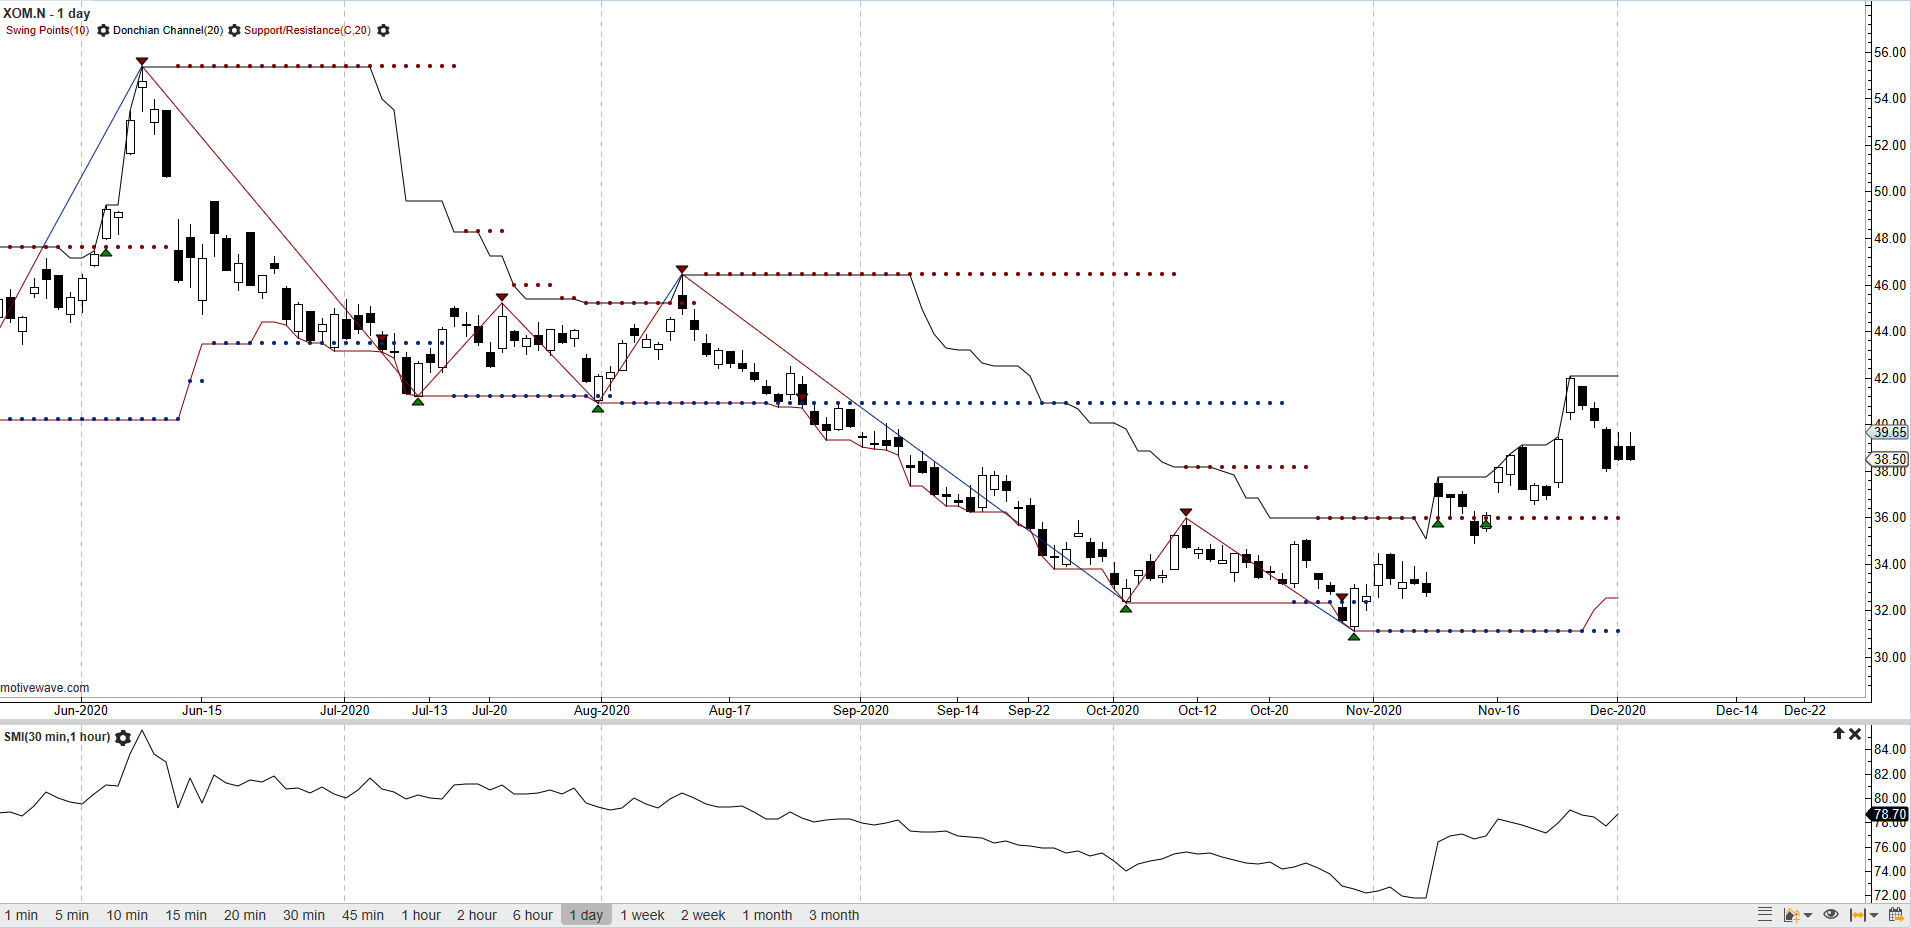Click the Dec-2020 date axis label
Viewport: 1911px width, 928px height.
tap(1618, 710)
